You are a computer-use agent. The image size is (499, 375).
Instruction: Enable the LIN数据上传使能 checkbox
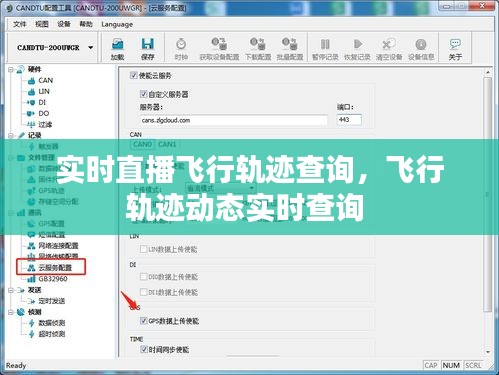[x=143, y=249]
